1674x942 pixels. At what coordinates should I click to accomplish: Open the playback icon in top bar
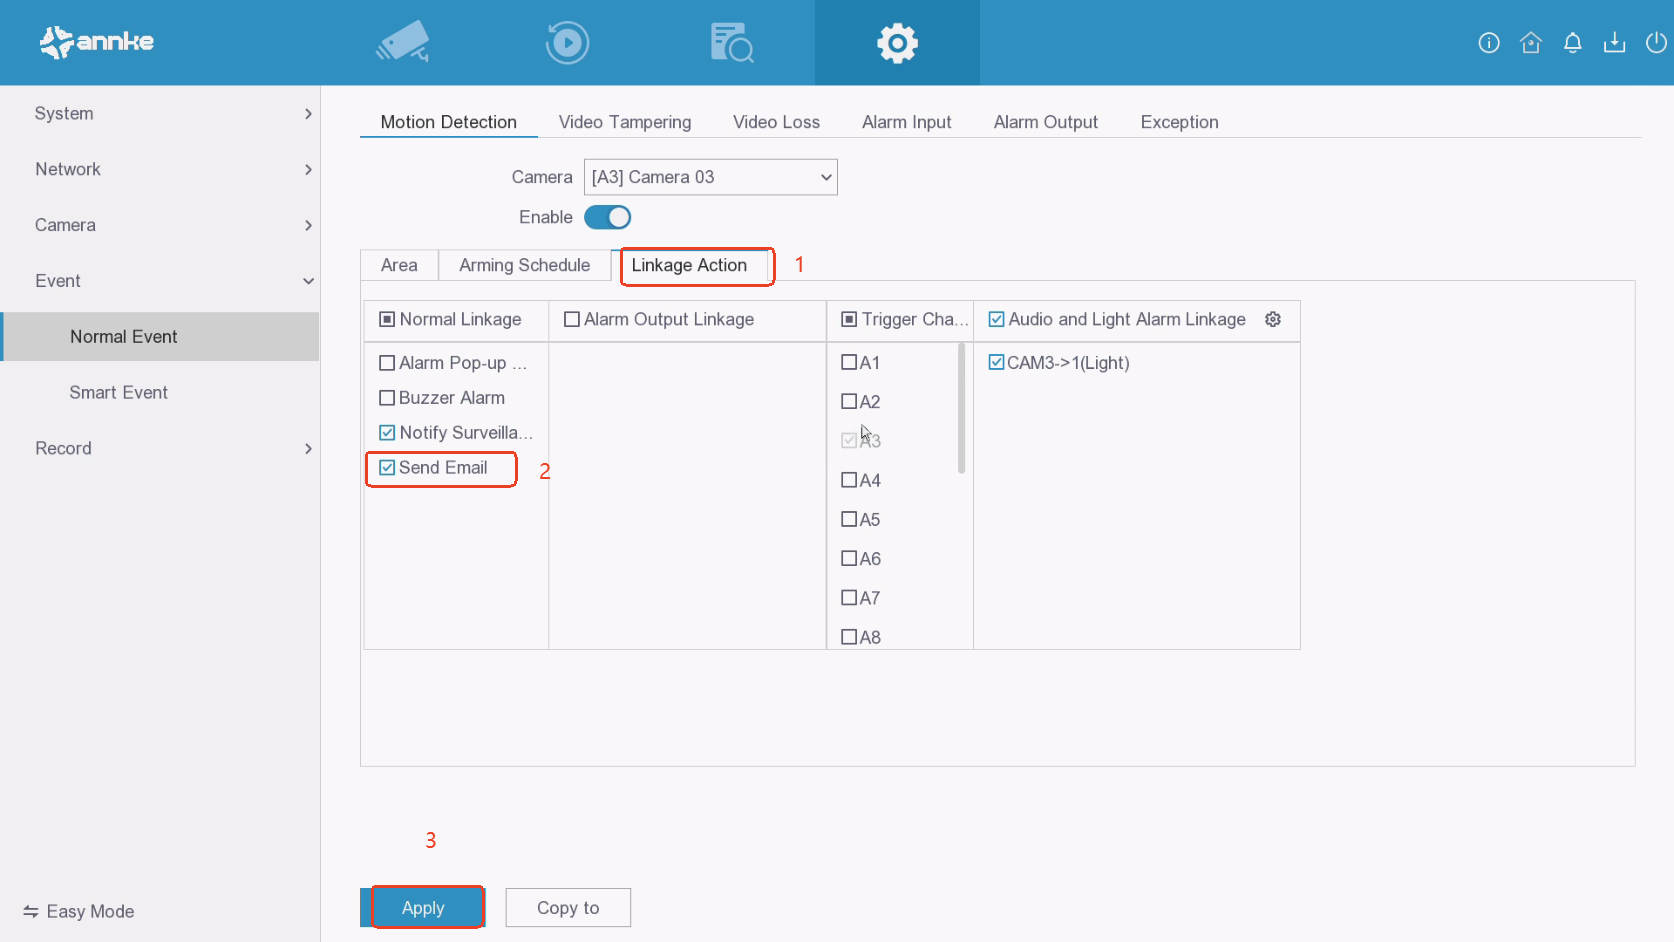(x=567, y=43)
